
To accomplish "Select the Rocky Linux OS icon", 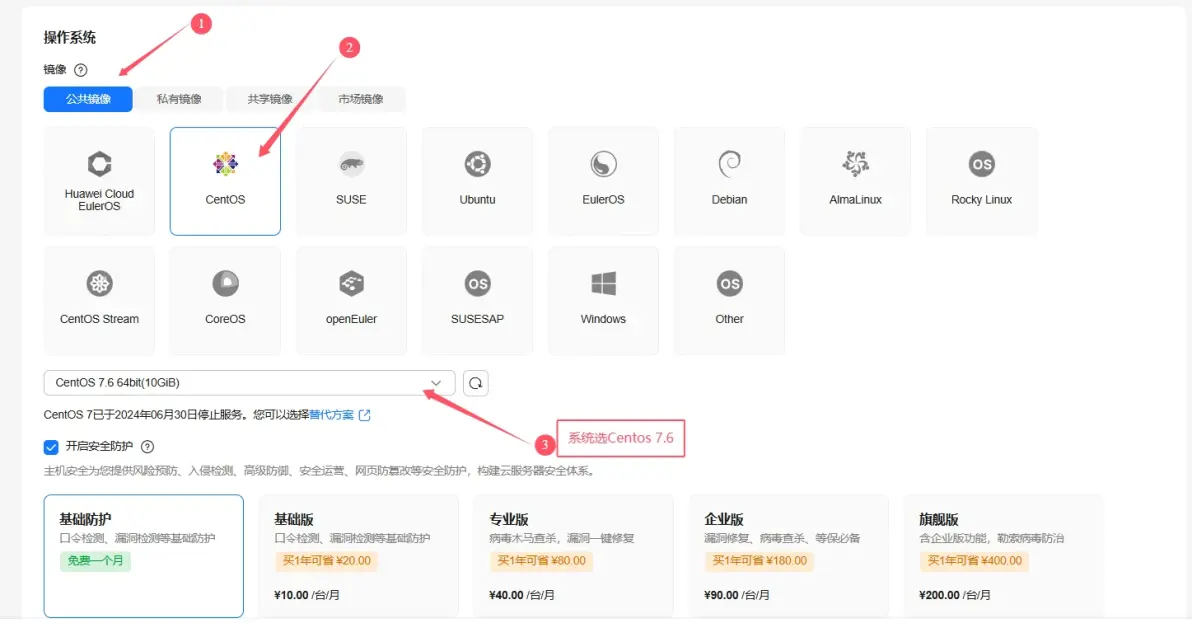I will (981, 163).
